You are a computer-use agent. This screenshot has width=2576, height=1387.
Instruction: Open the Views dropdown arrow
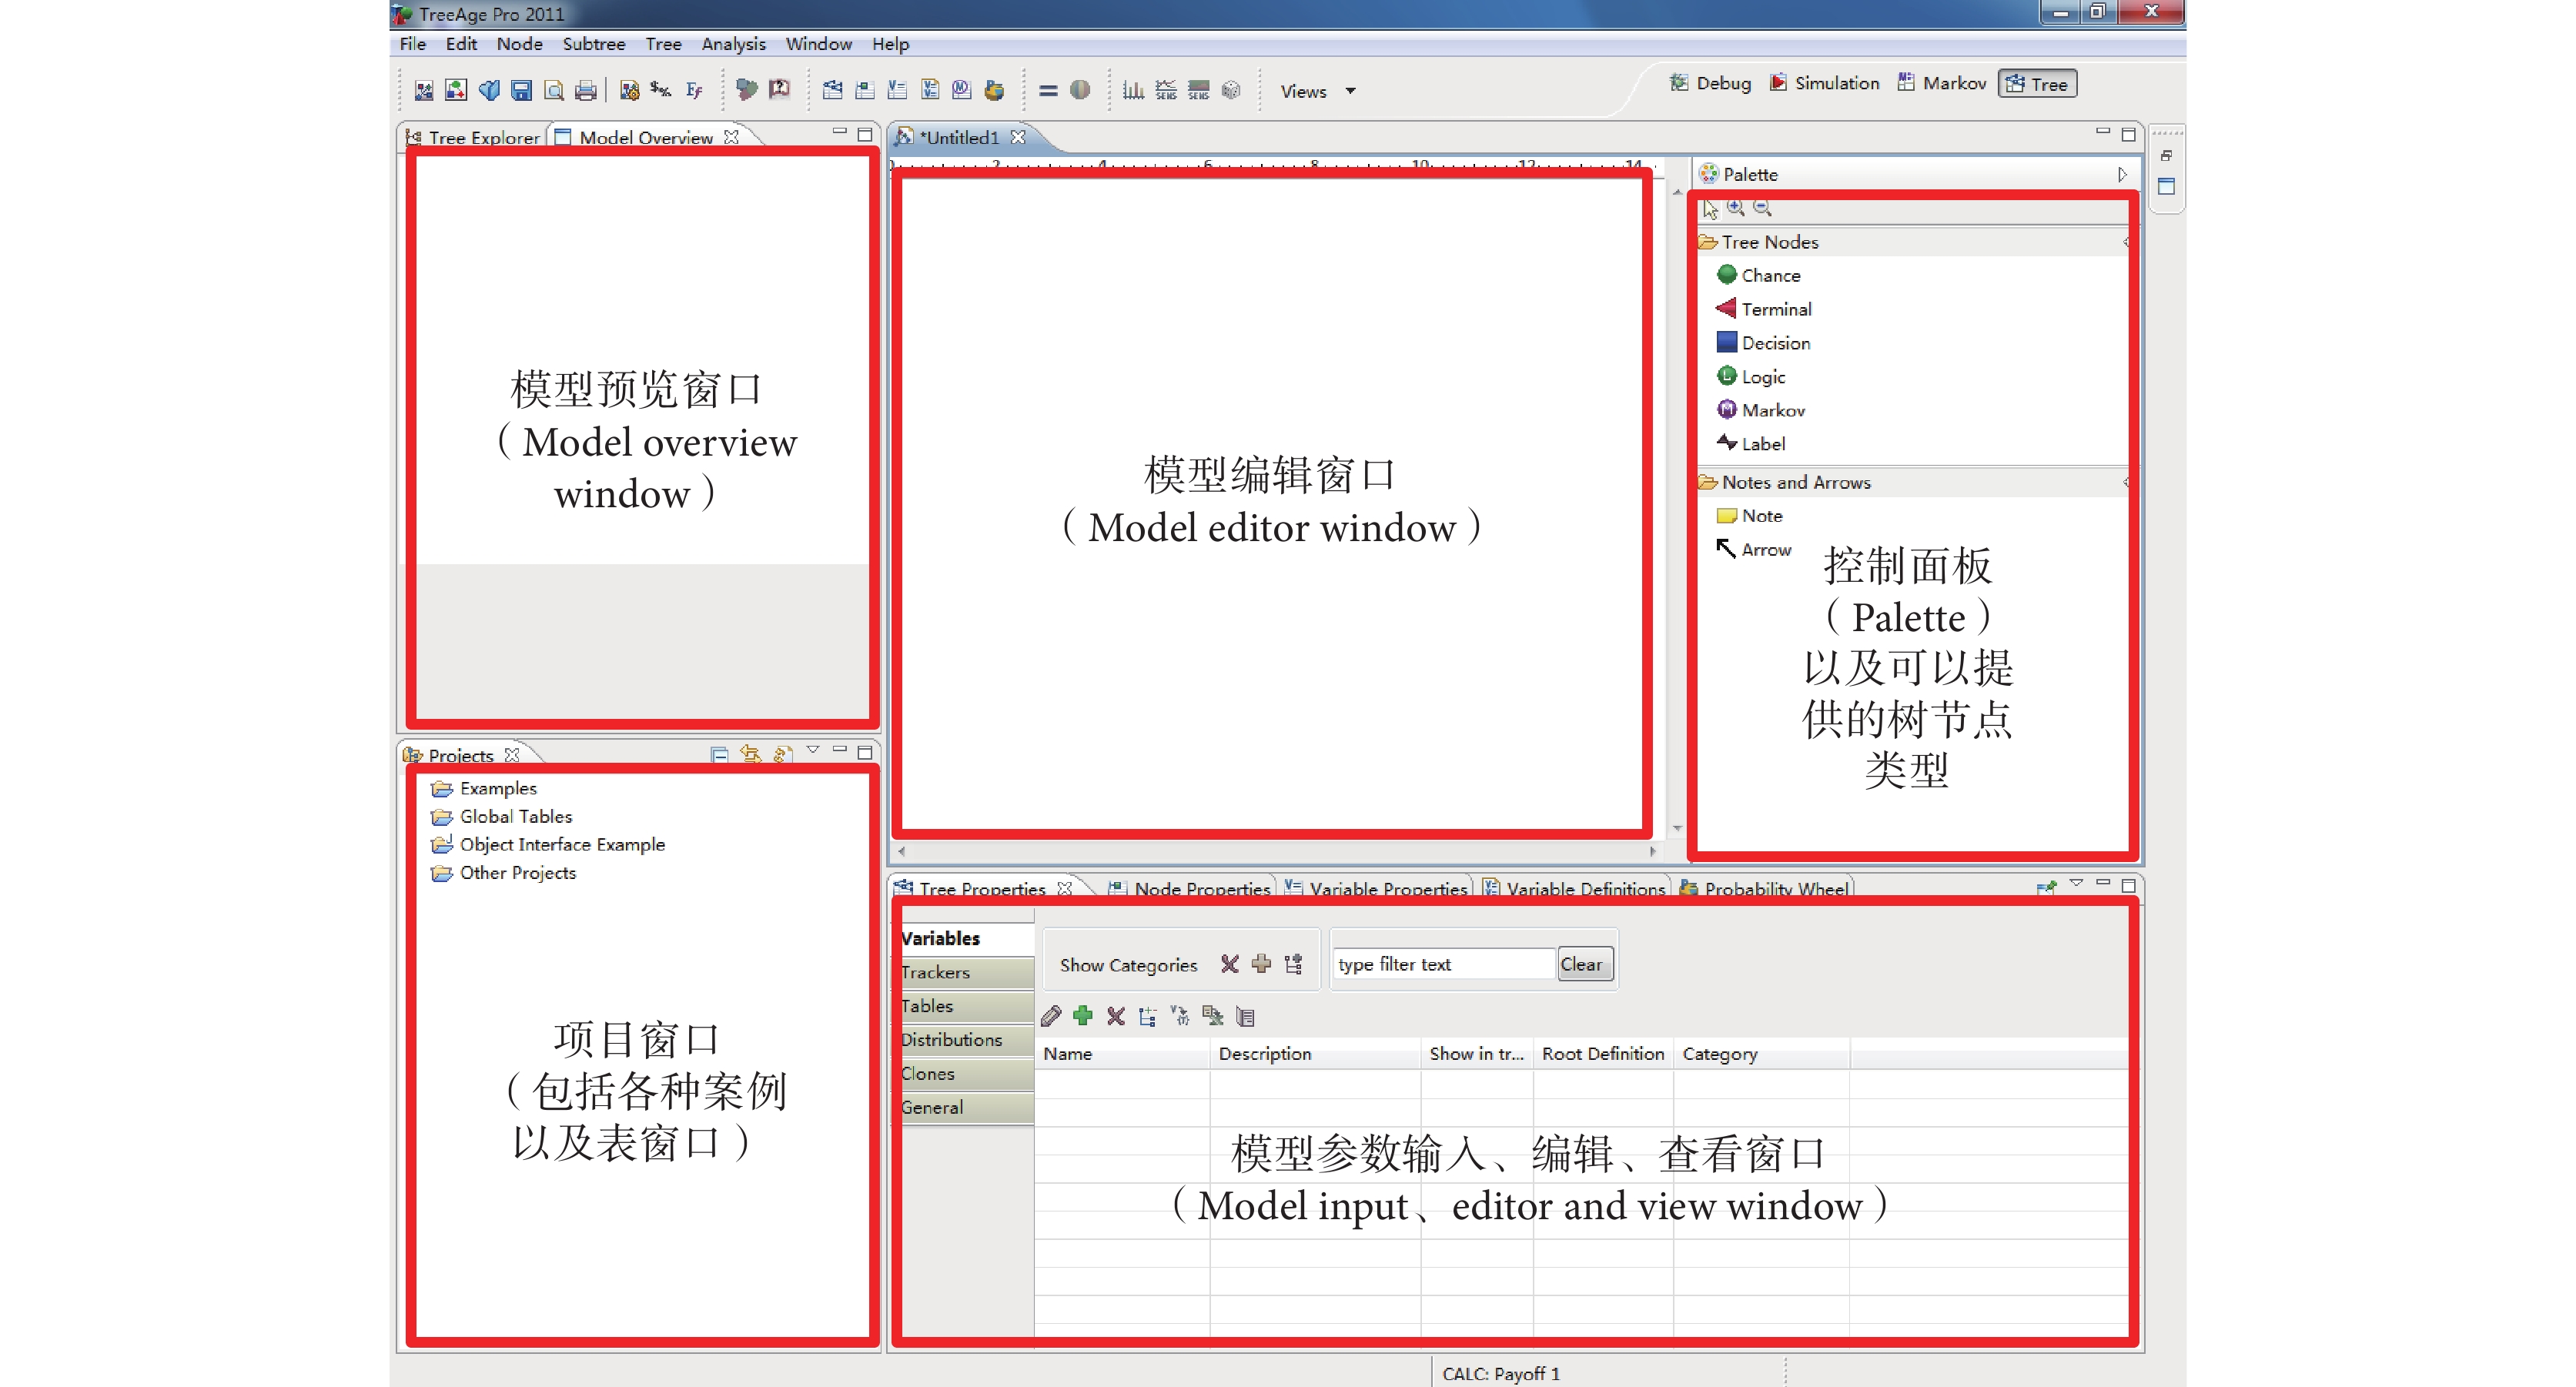coord(1351,91)
